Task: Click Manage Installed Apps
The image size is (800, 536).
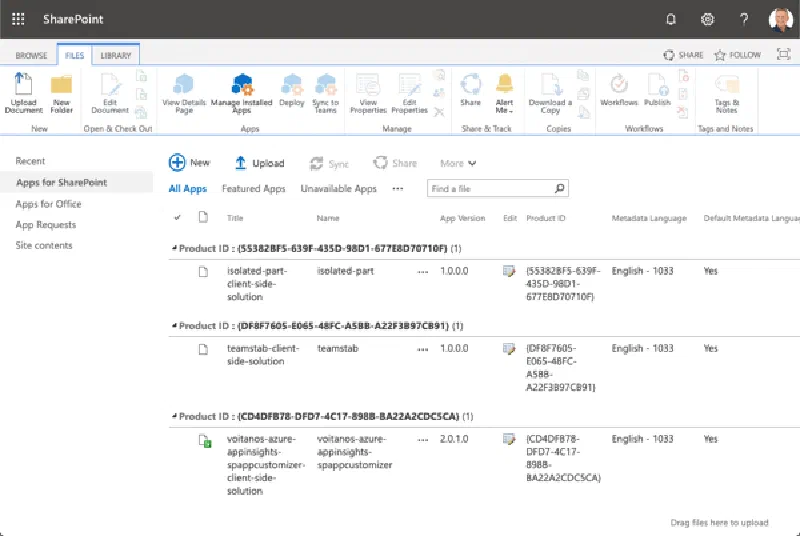Action: click(x=242, y=93)
